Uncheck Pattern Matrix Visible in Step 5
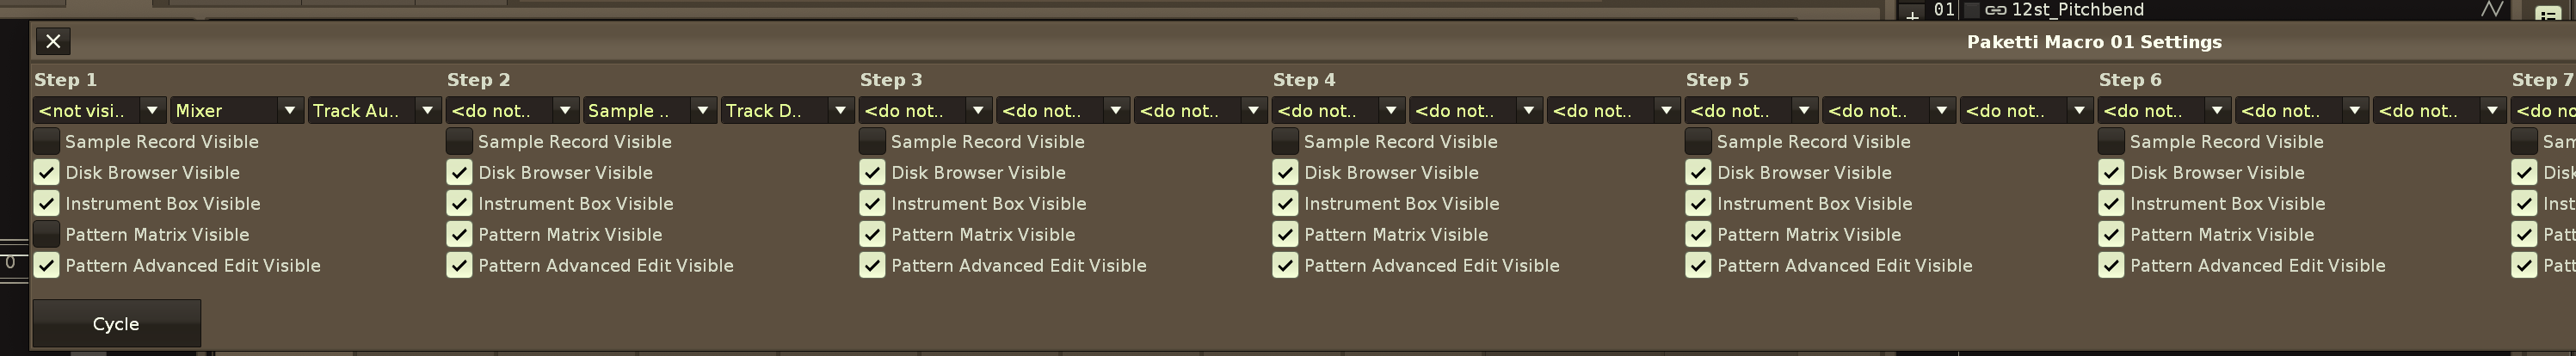The image size is (2576, 356). (x=1699, y=235)
